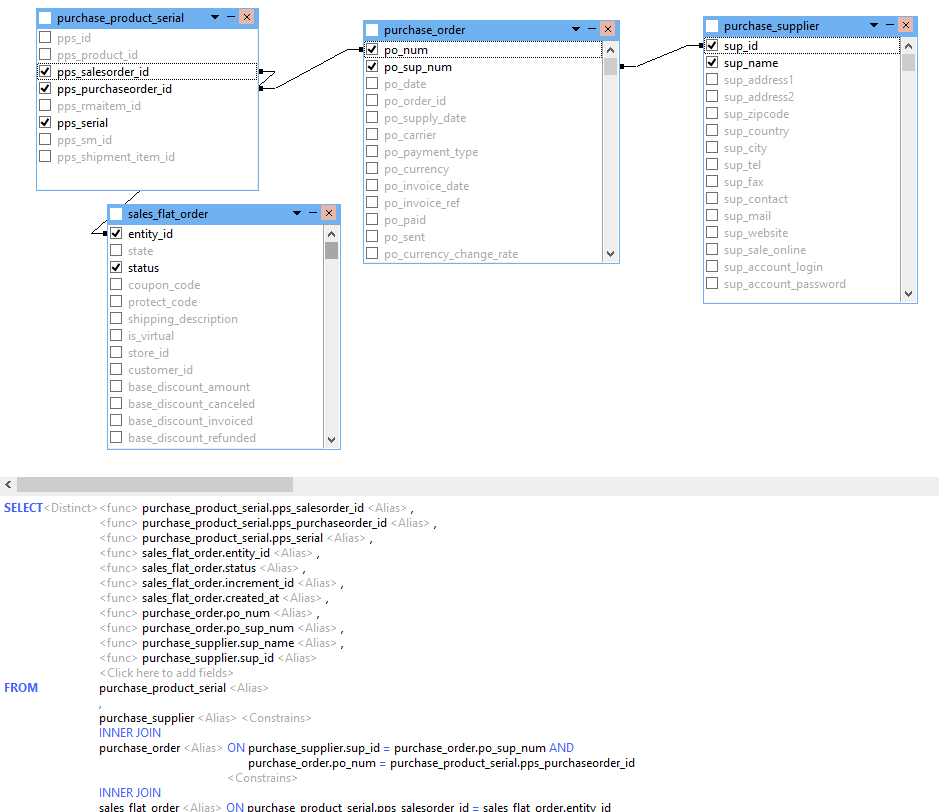
Task: Toggle select-all checkbox in purchase_order header
Action: click(x=372, y=30)
